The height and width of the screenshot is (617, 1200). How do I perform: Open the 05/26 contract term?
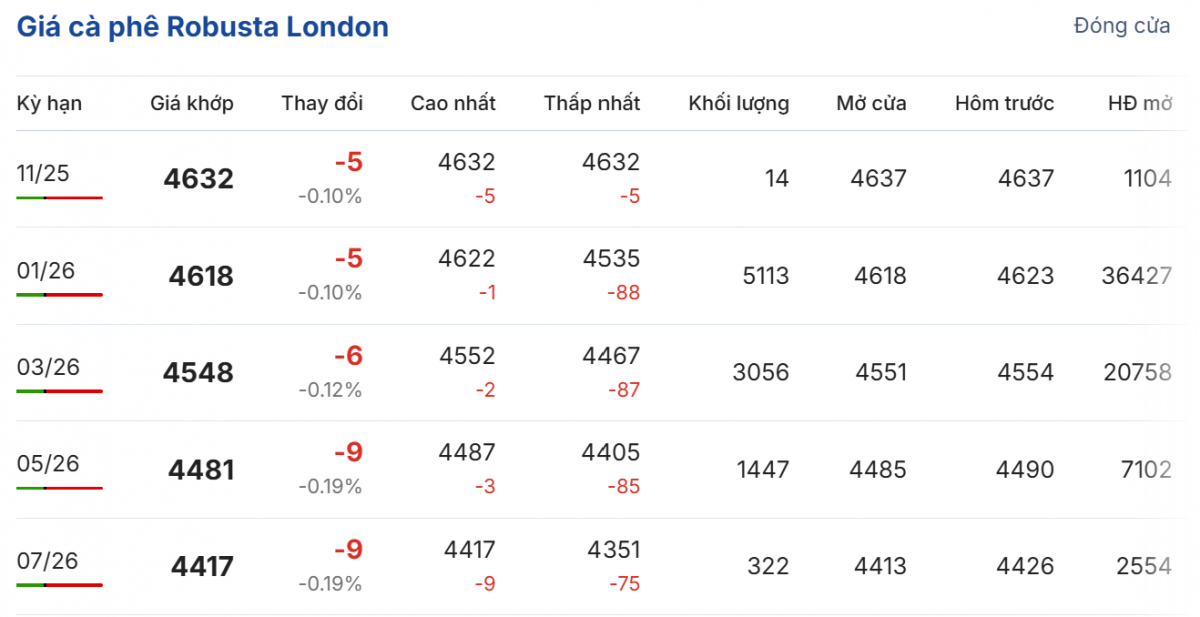click(48, 464)
